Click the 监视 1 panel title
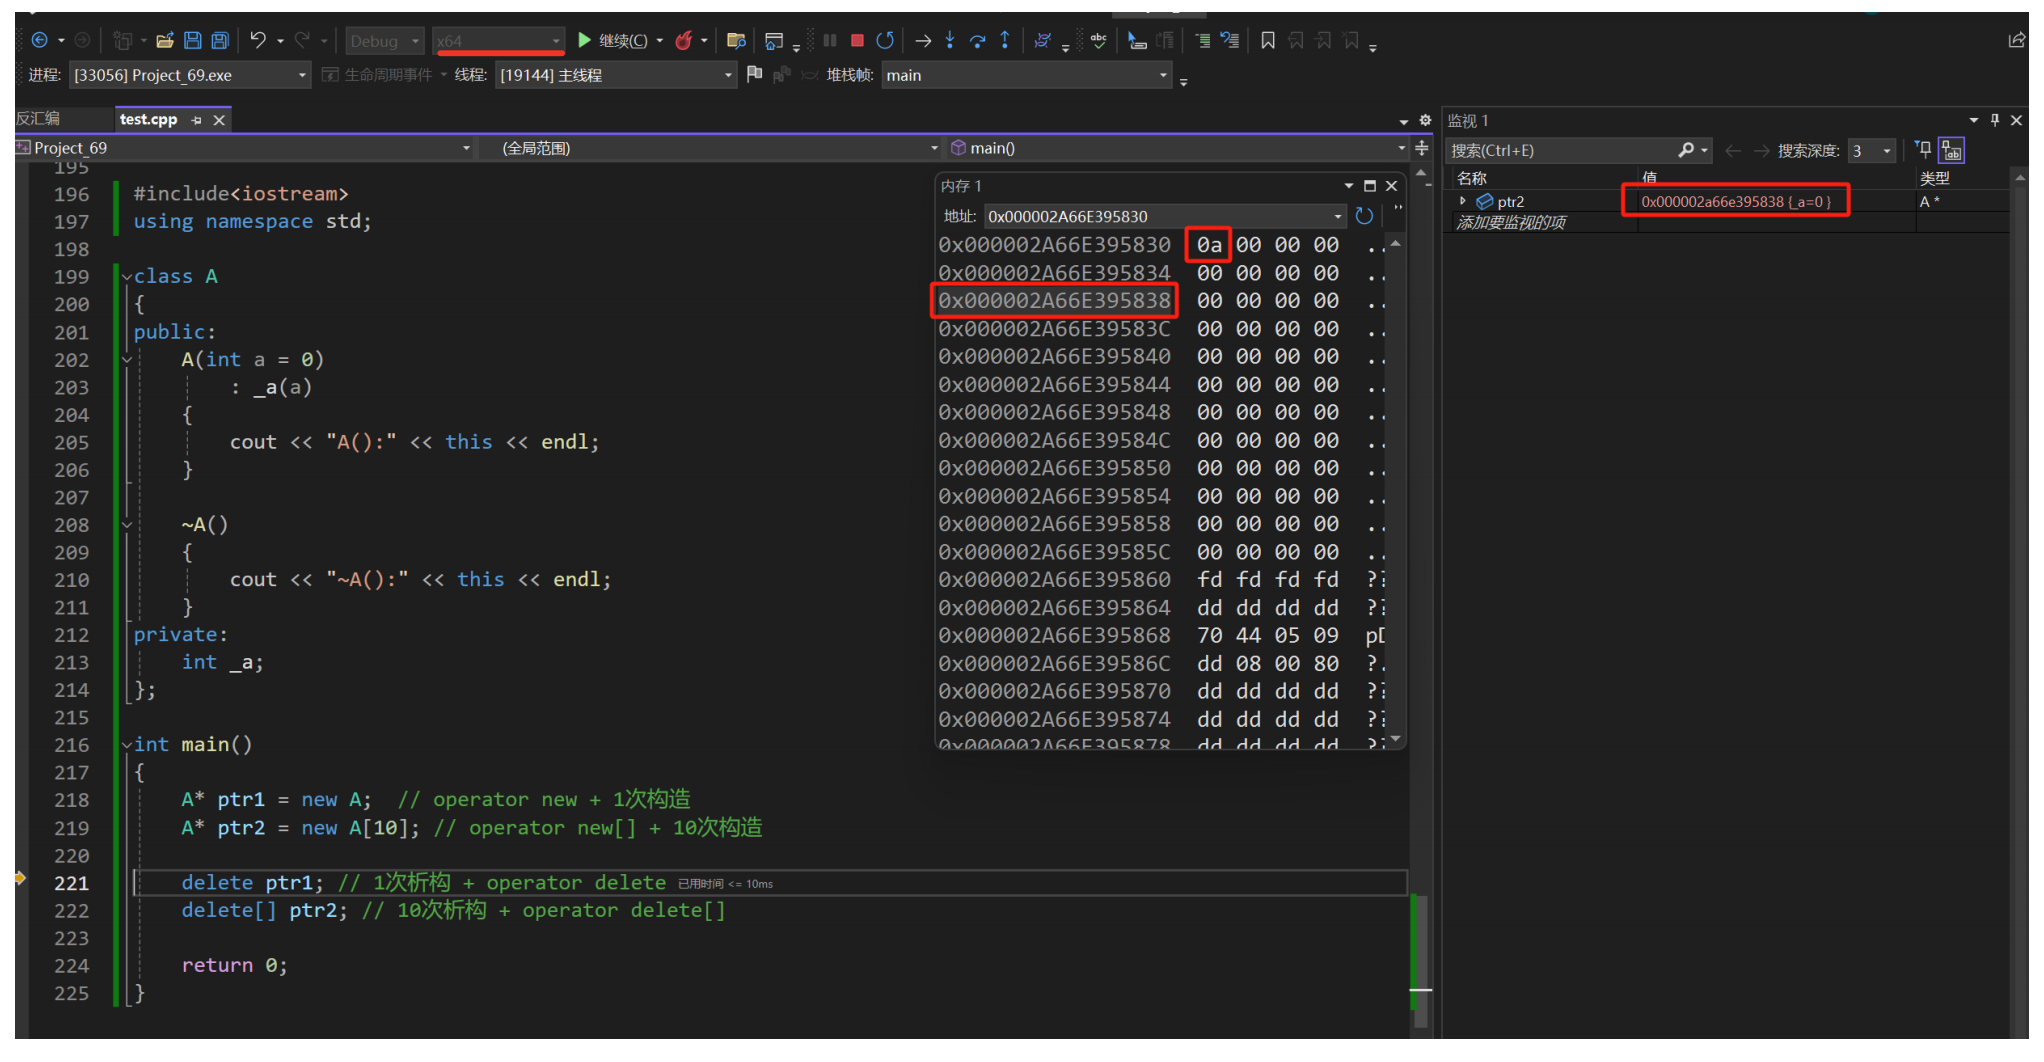 tap(1468, 120)
